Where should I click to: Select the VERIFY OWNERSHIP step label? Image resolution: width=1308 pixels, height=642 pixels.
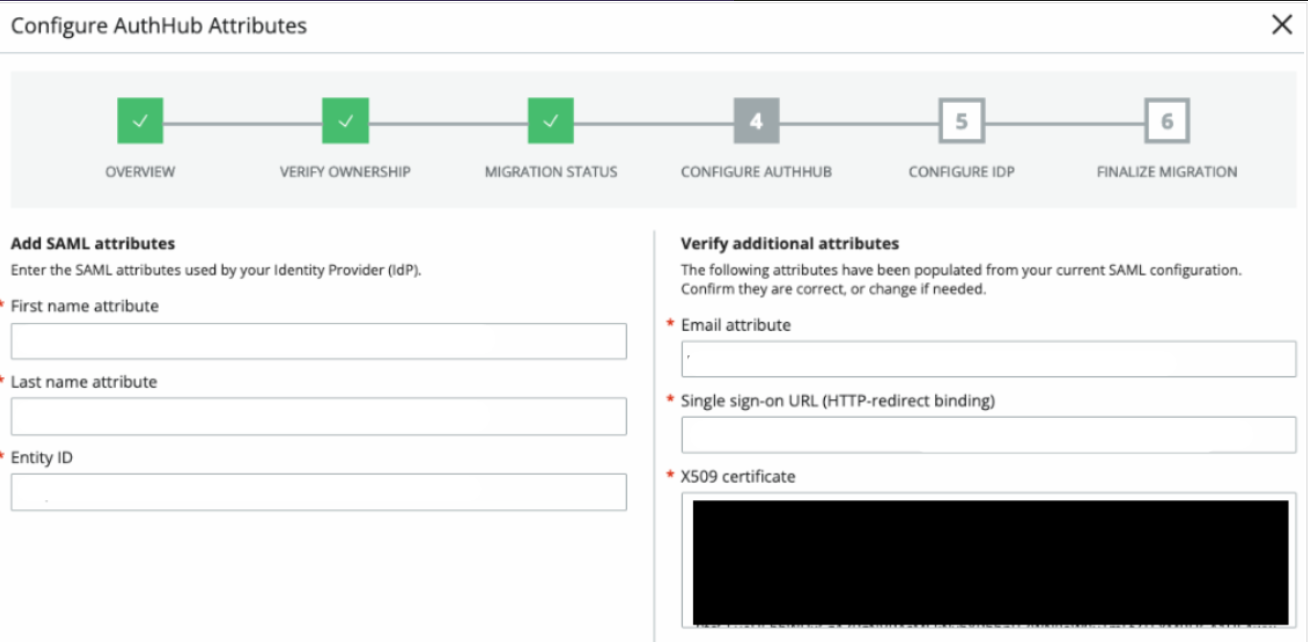coord(345,172)
